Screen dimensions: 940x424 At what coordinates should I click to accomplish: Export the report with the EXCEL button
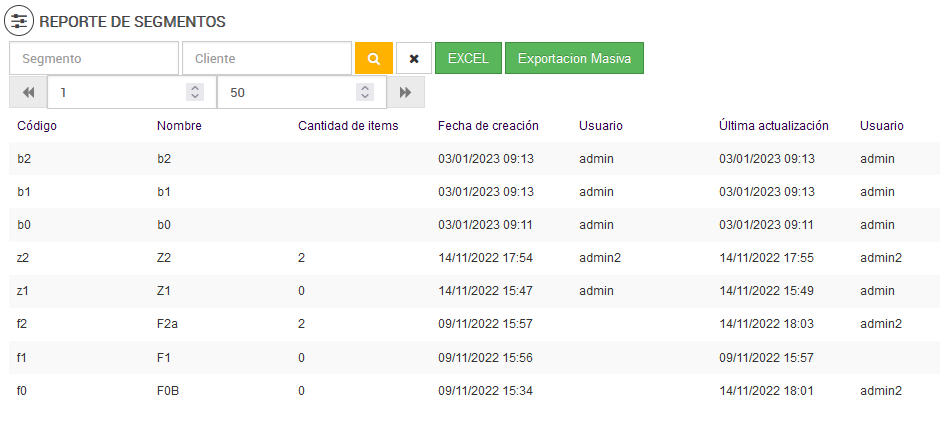468,58
